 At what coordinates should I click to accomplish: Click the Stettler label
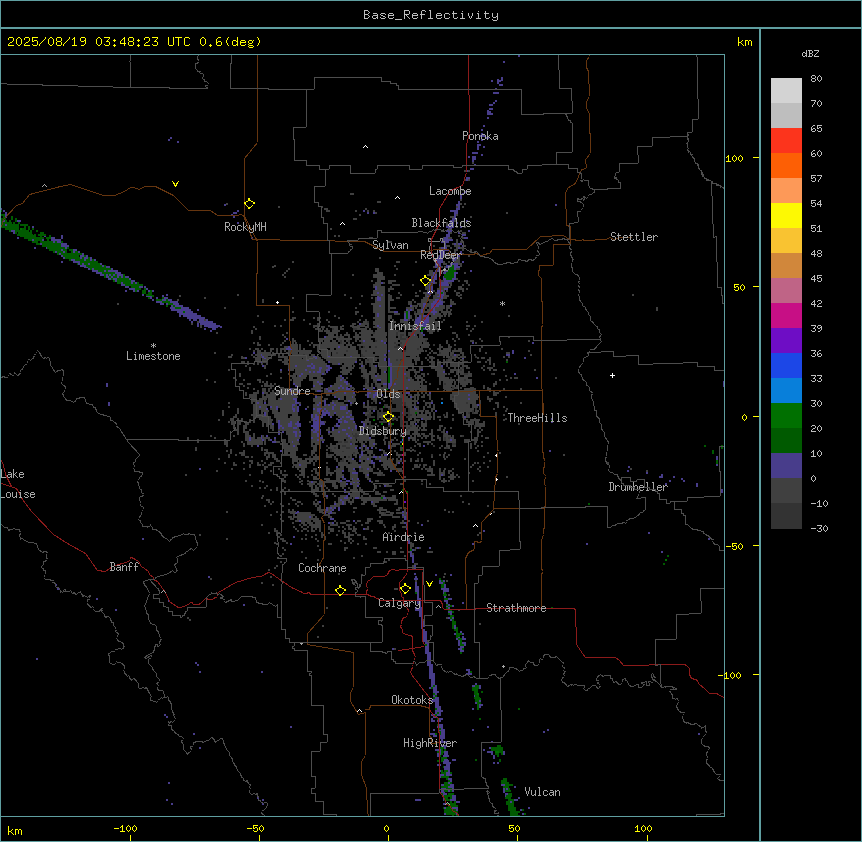coord(634,237)
